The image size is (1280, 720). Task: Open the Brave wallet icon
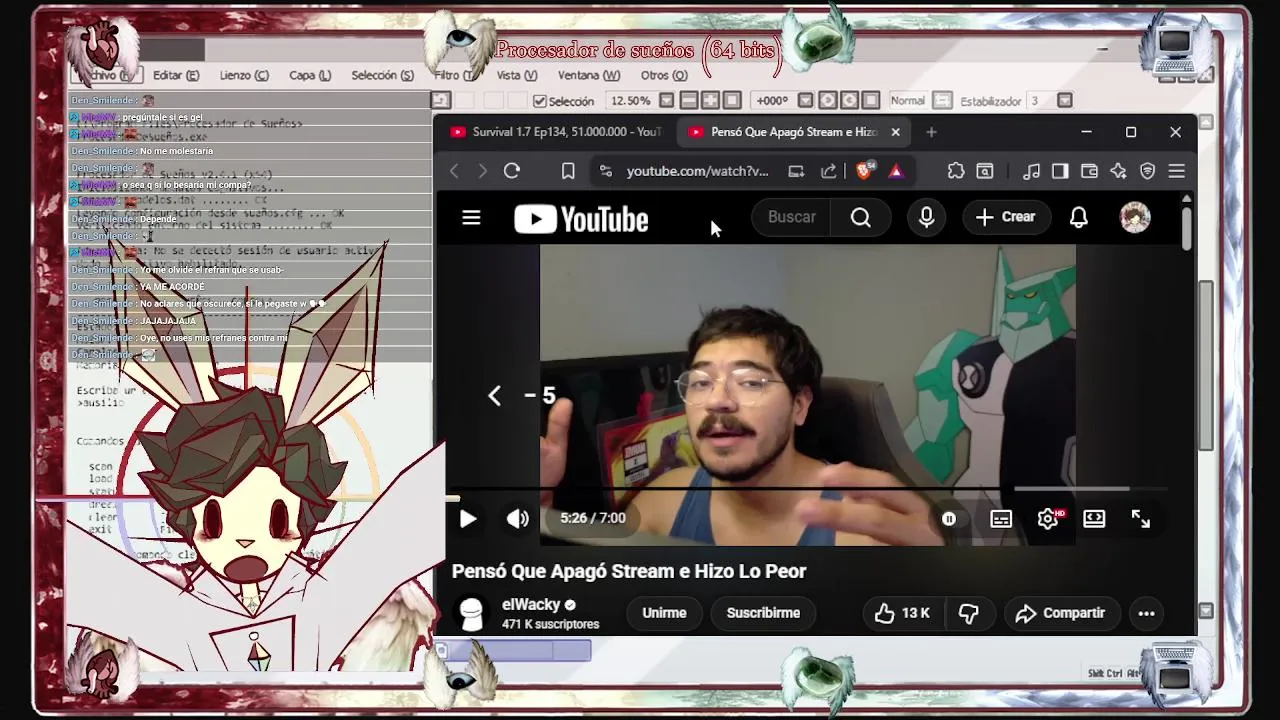1090,171
